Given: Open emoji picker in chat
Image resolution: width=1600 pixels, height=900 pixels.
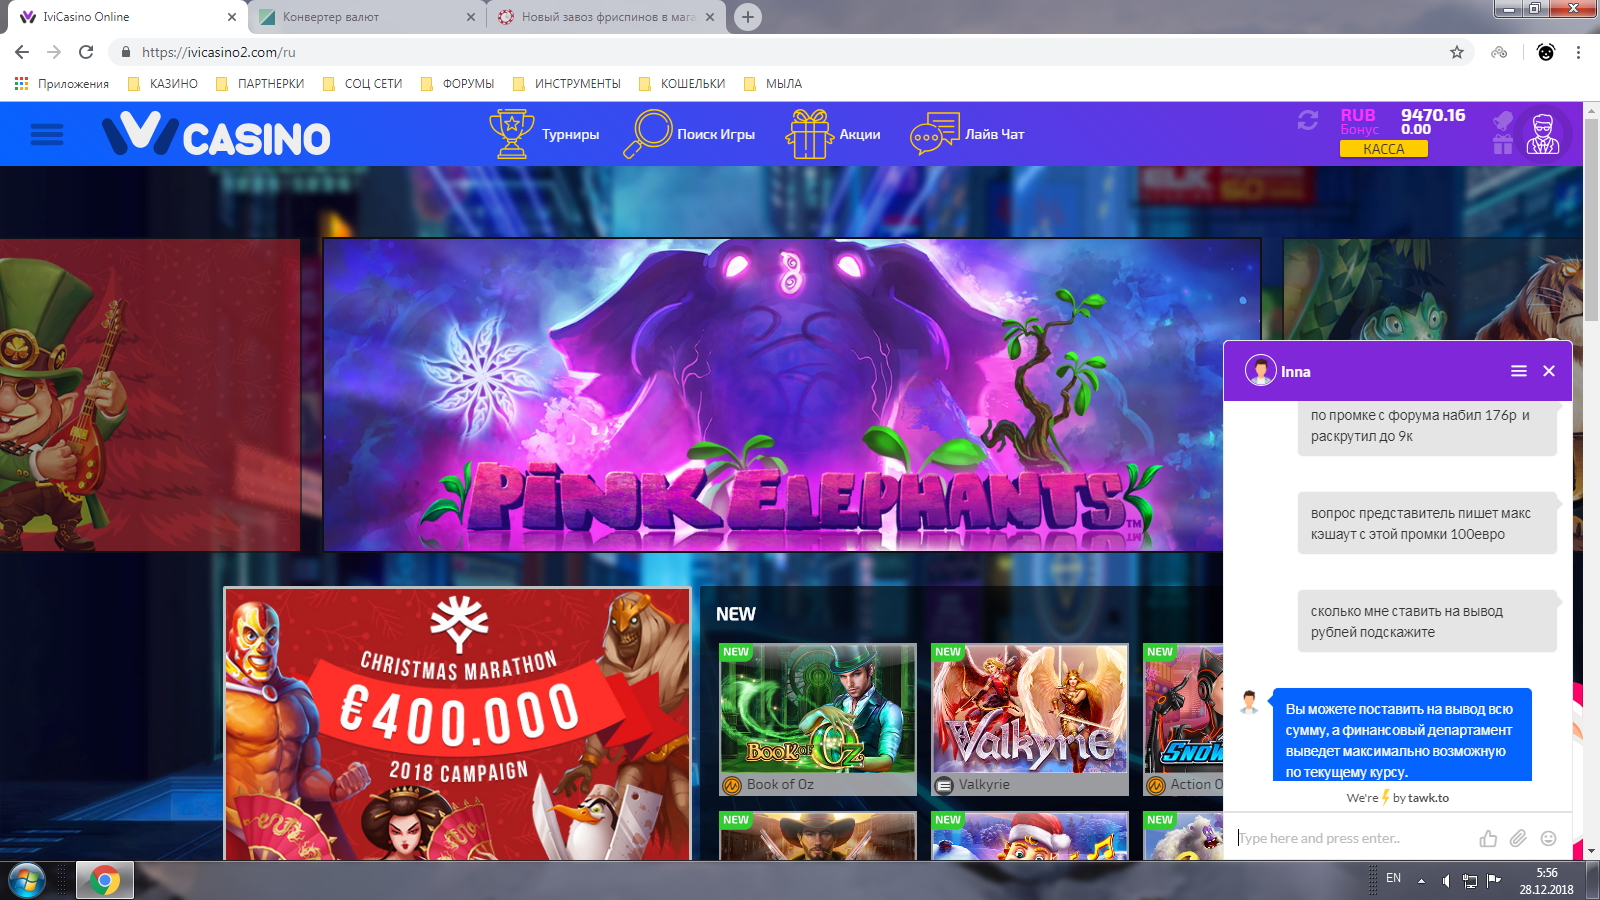Looking at the screenshot, I should 1548,838.
